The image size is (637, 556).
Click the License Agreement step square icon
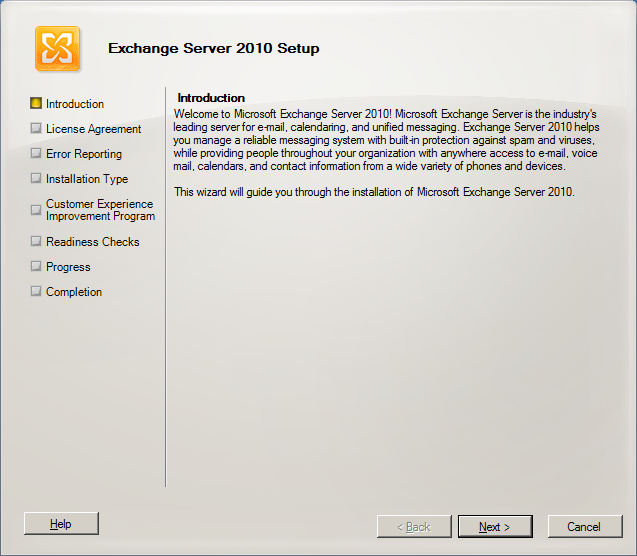click(37, 128)
